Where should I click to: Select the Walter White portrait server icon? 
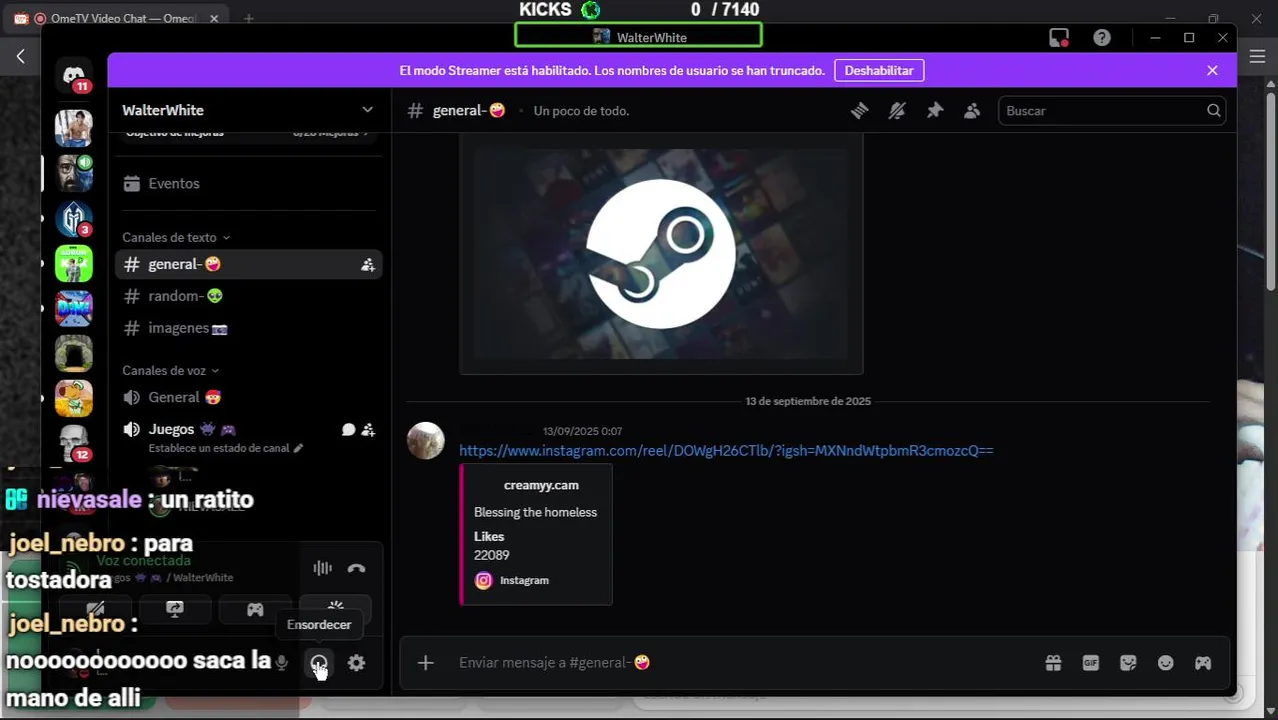click(x=74, y=173)
